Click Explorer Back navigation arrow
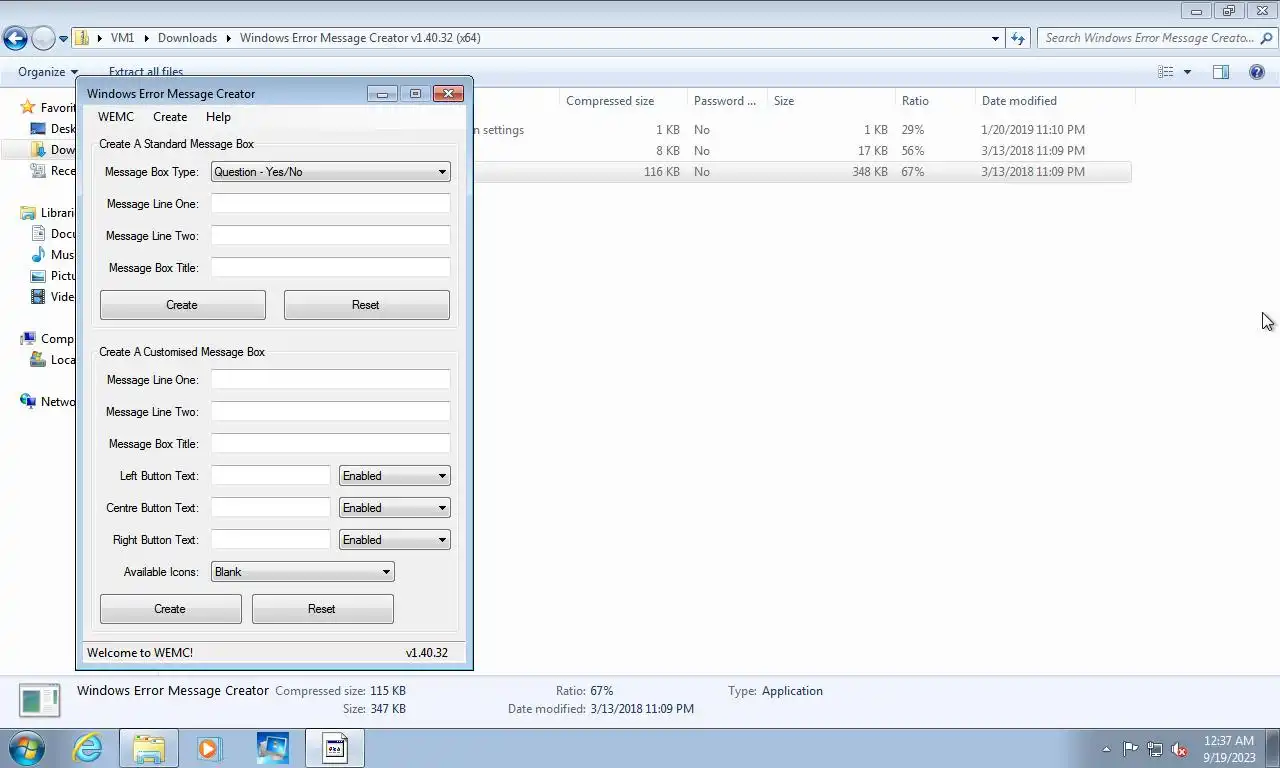The image size is (1280, 768). coord(15,38)
